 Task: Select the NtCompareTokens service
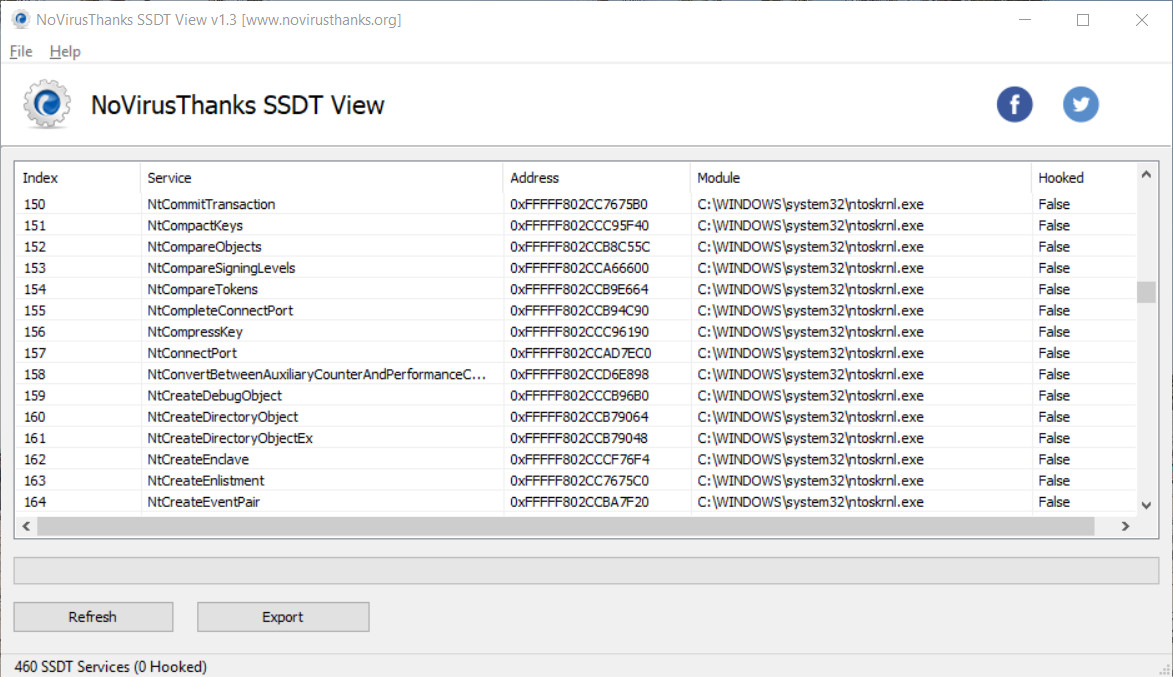(x=202, y=290)
